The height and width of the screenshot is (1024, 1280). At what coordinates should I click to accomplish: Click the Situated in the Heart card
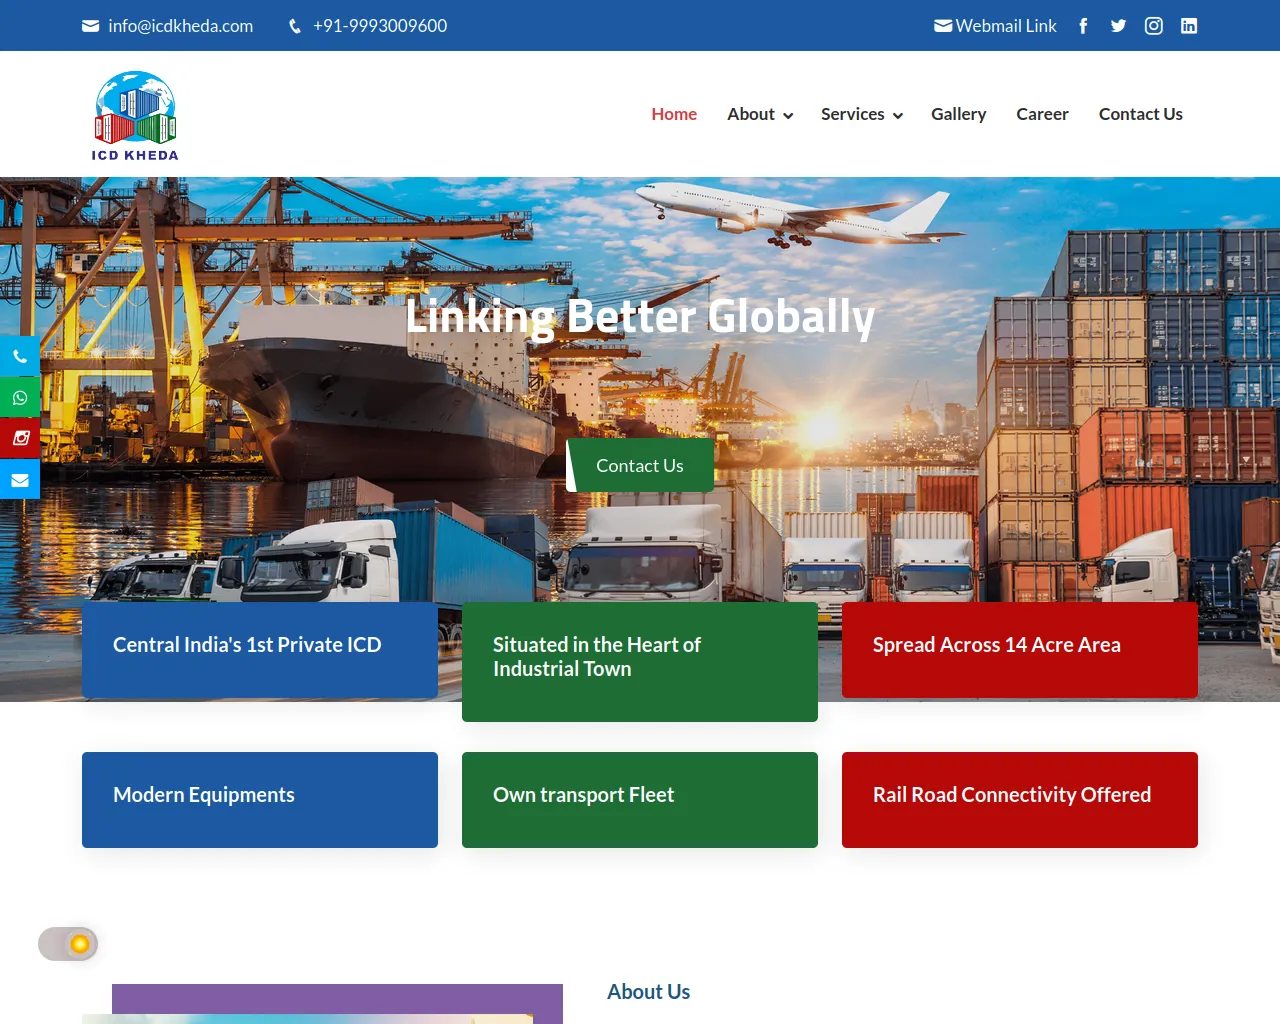tap(640, 662)
